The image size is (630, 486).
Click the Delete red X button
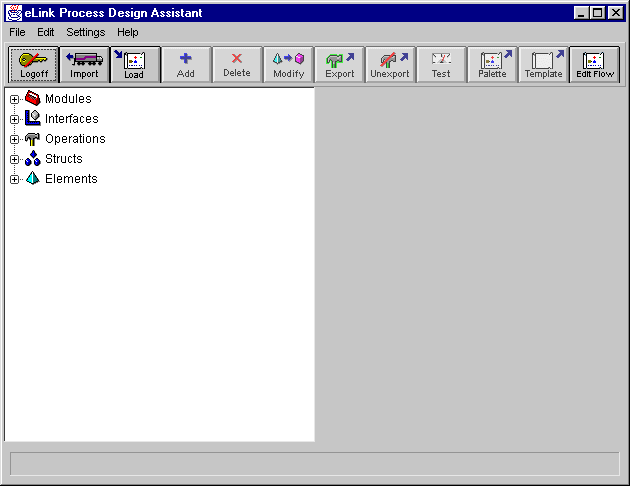coord(237,65)
